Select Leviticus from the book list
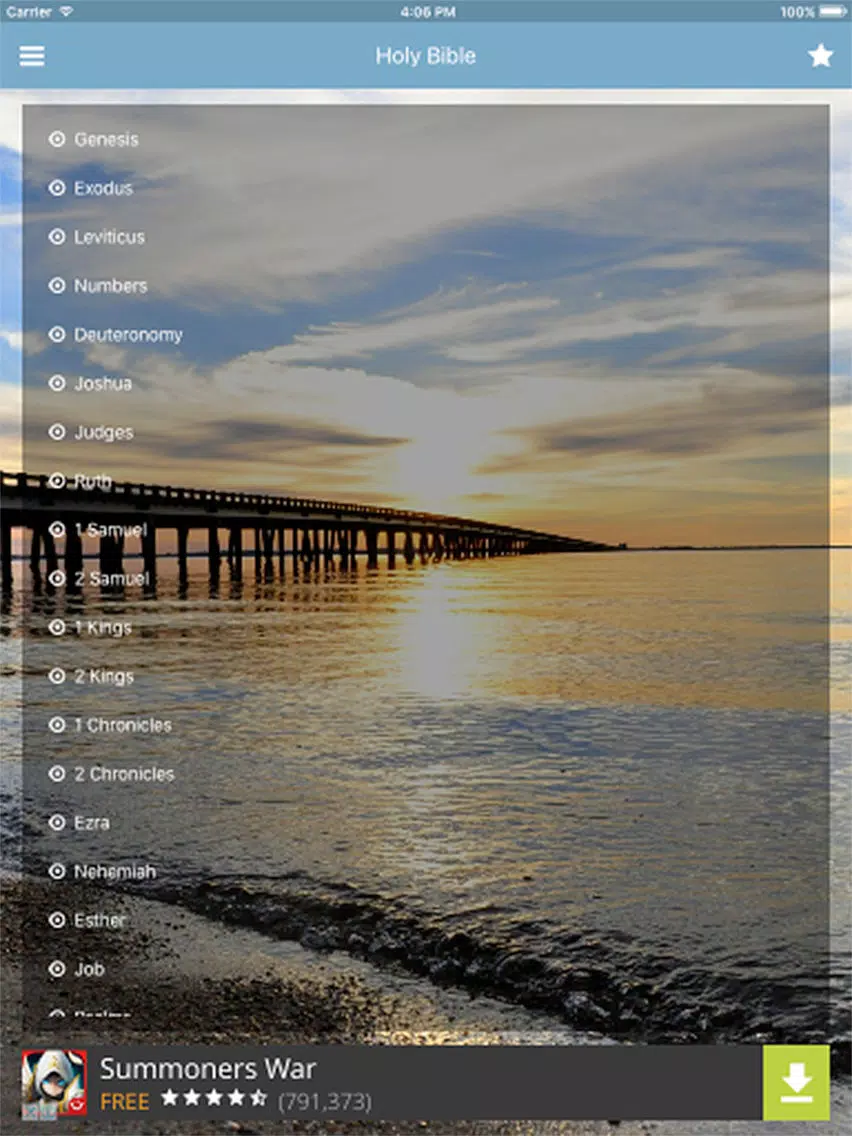852x1136 pixels. pos(109,237)
